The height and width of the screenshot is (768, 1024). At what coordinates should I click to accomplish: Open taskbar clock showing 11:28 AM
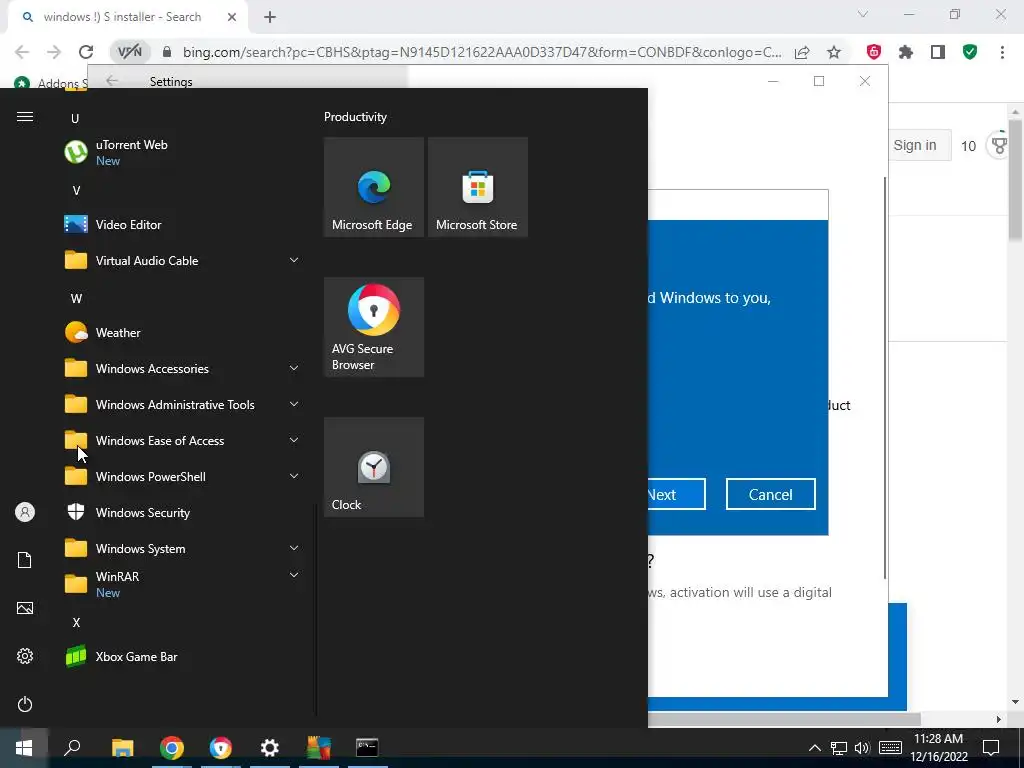(x=939, y=748)
